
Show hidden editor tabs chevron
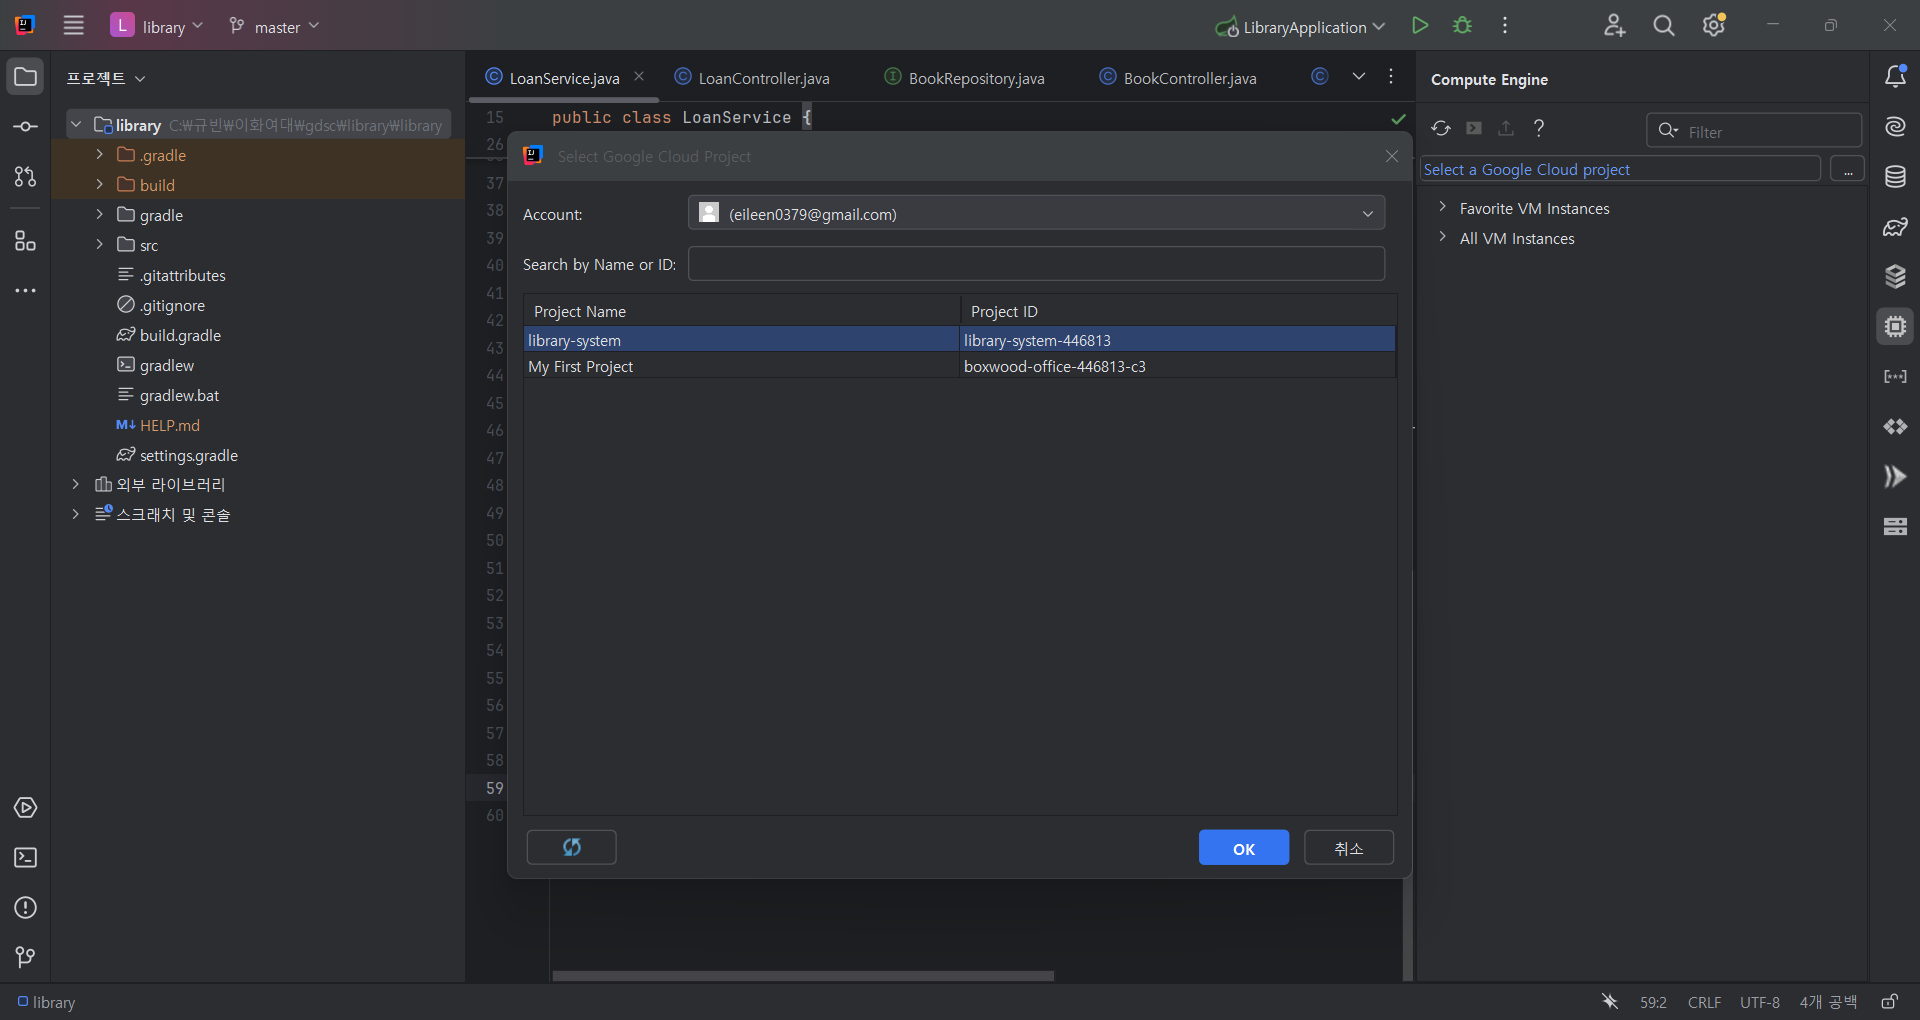pyautogui.click(x=1359, y=77)
